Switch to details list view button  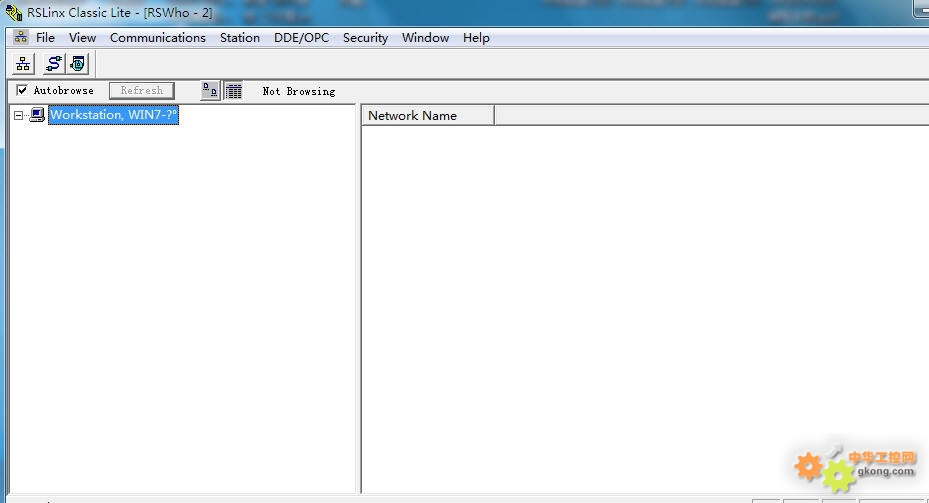[x=233, y=91]
